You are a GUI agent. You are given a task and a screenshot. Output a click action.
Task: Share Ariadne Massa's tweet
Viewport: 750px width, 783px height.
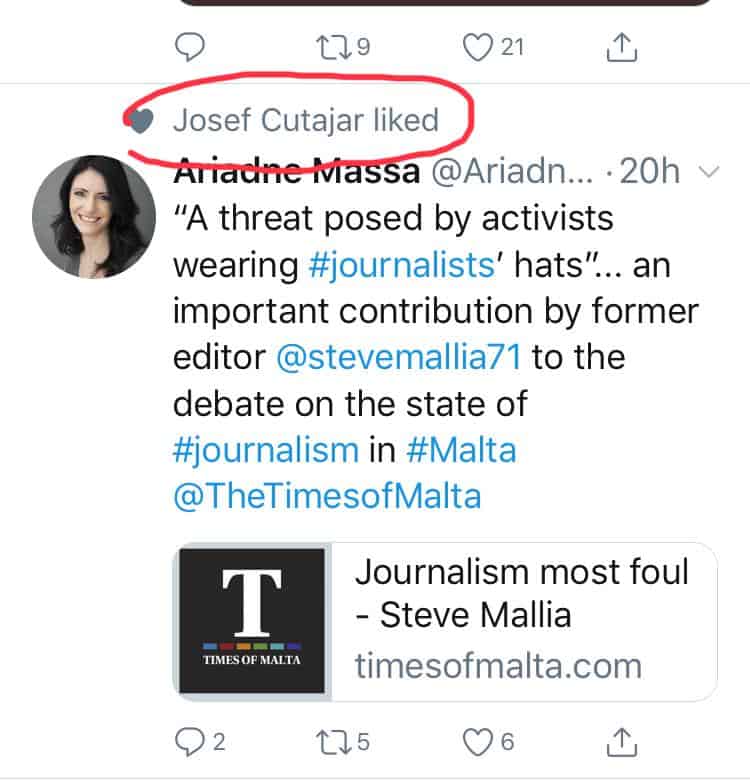tap(622, 741)
